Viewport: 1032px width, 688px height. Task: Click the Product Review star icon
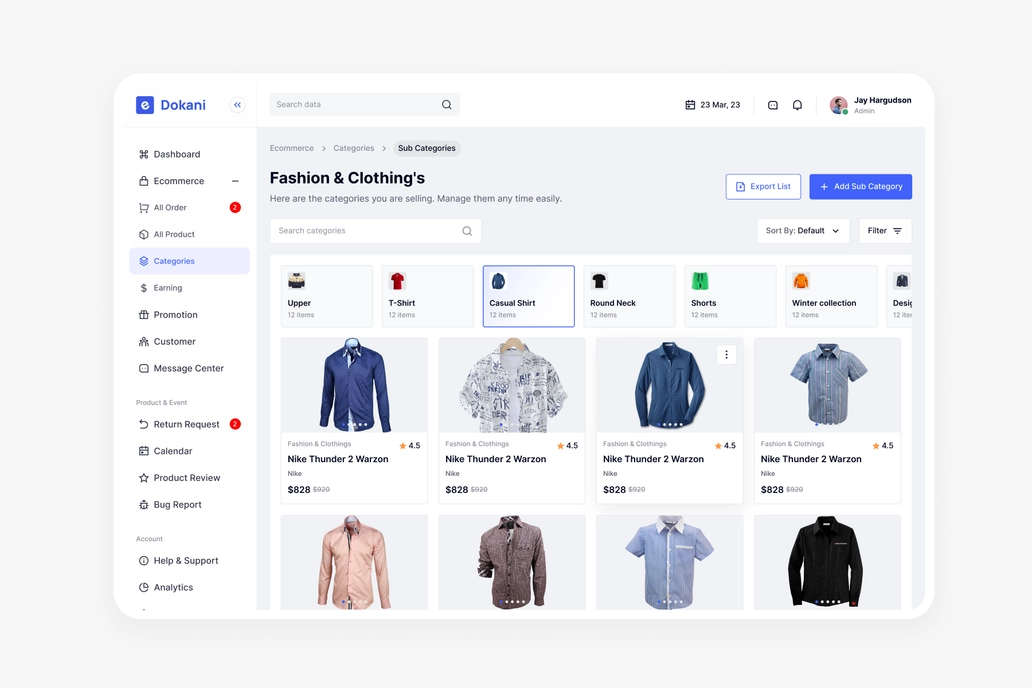coord(143,478)
